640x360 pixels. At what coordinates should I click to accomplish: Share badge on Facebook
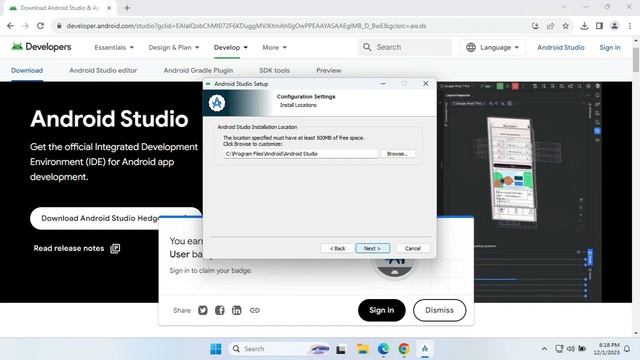click(x=220, y=310)
